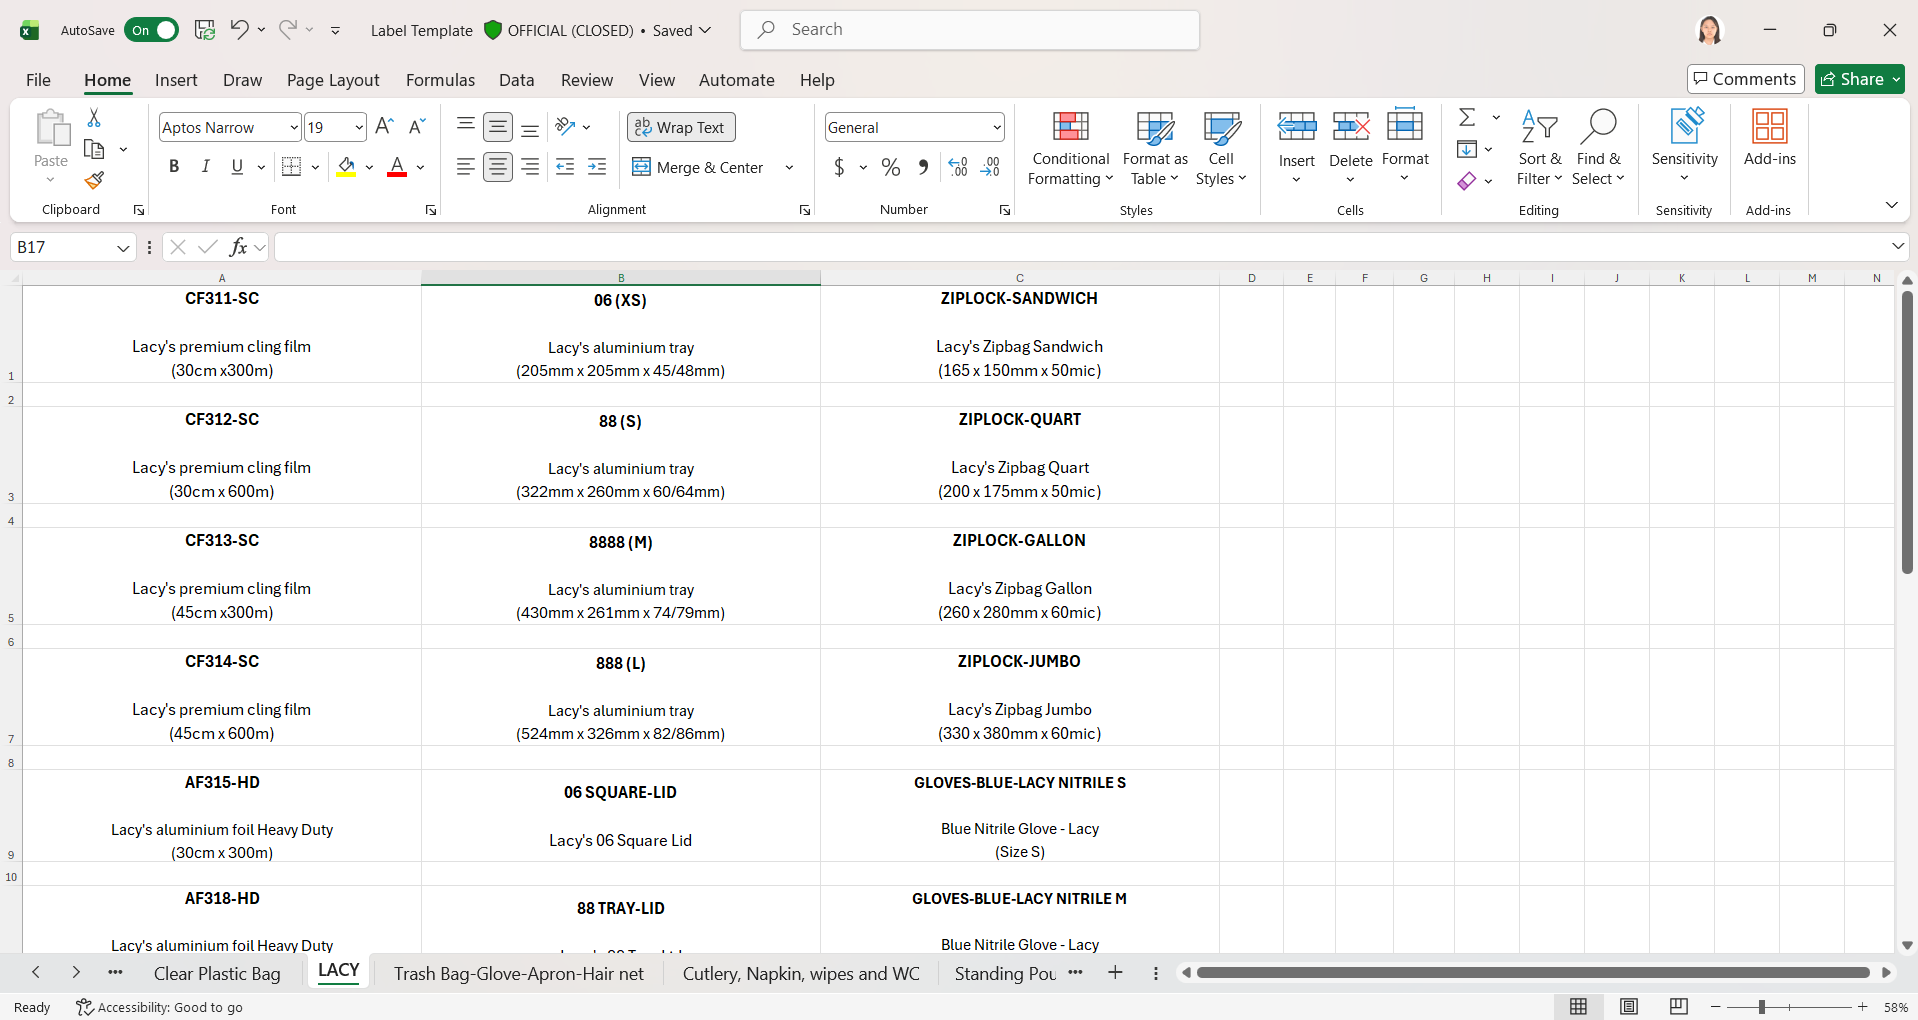
Task: Open the File menu
Action: coord(38,80)
